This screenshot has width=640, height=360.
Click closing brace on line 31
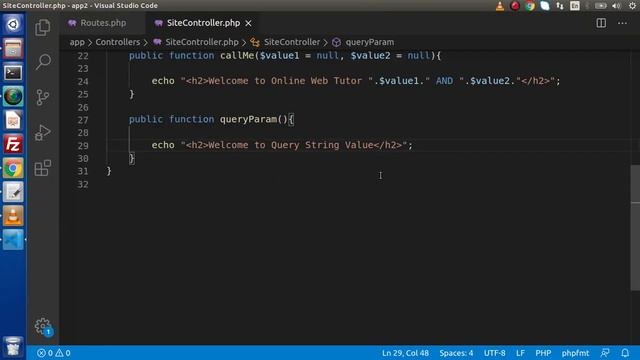109,171
